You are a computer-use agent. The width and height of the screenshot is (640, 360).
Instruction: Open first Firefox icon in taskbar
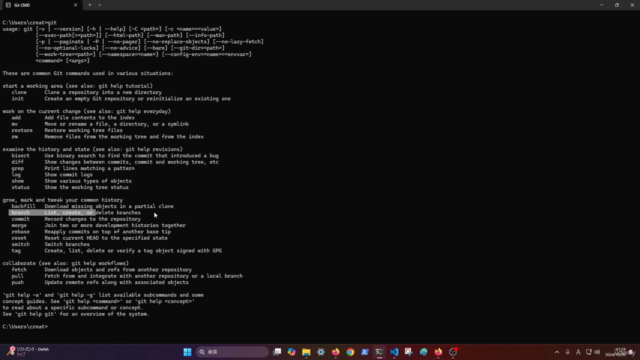point(336,352)
